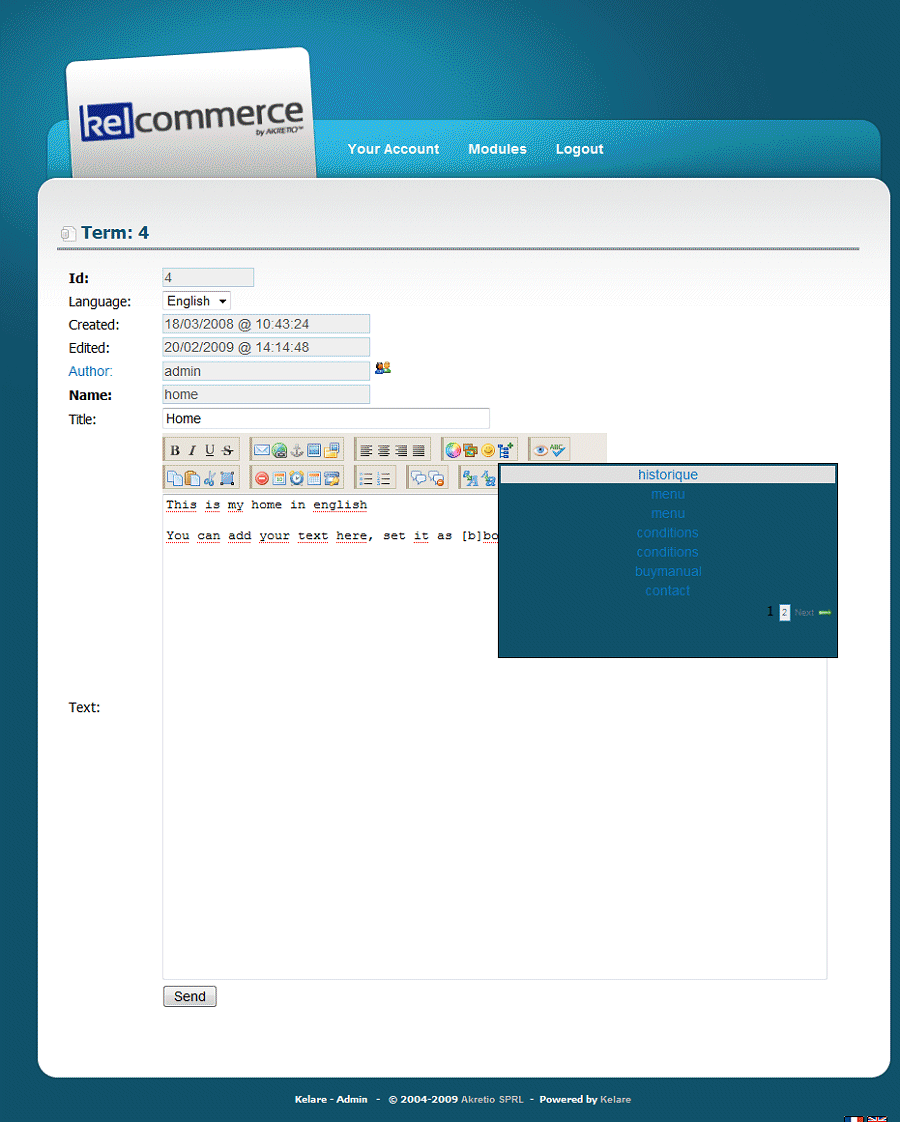Click the scissors cut icon
Viewport: 900px width, 1122px height.
(x=210, y=478)
